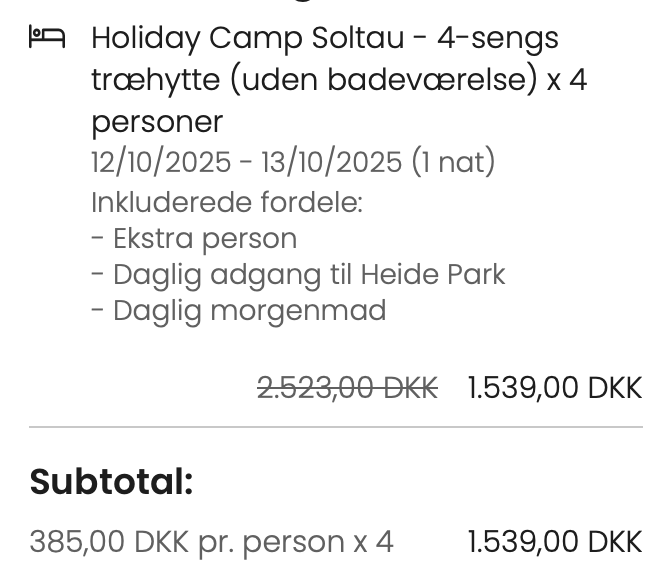Click the crossed-out price 2.523,00 DKK
664x570 pixels.
tap(347, 388)
